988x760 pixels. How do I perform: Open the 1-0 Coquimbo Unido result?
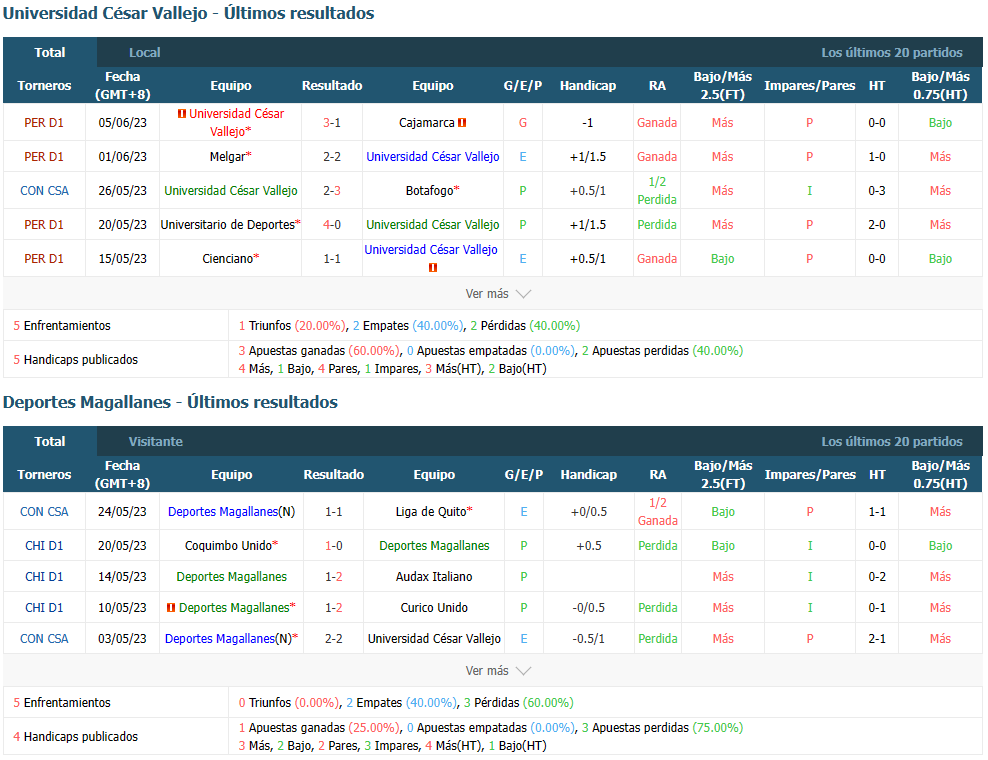click(334, 546)
